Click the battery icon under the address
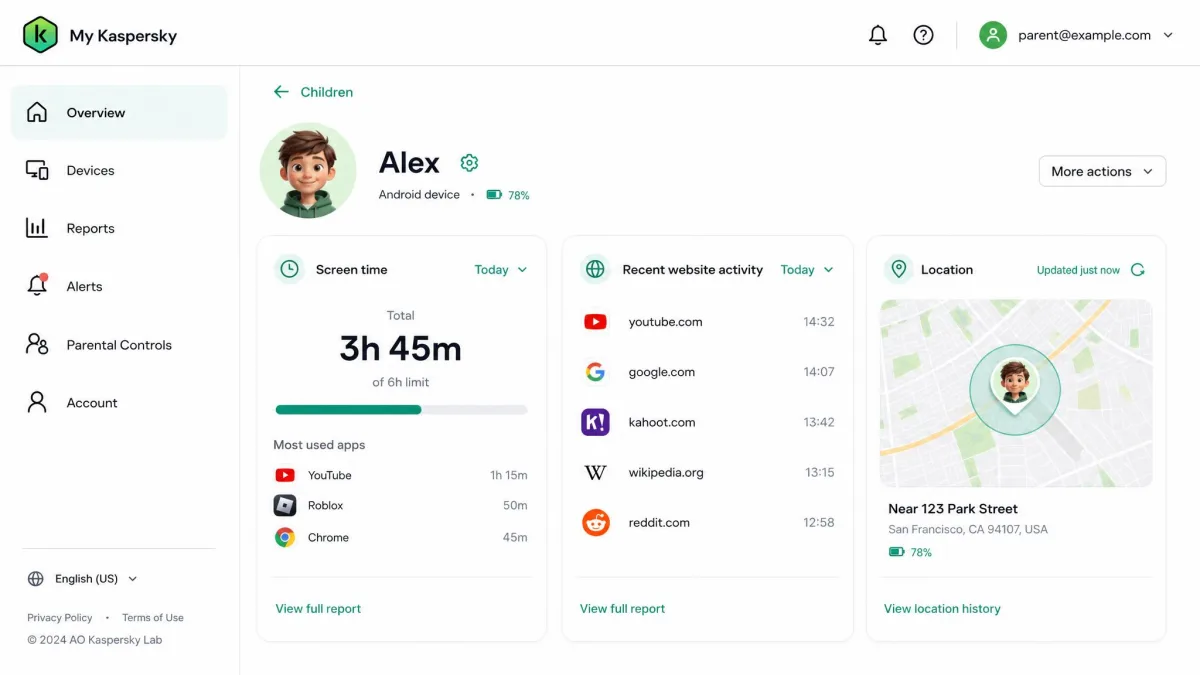 897,552
